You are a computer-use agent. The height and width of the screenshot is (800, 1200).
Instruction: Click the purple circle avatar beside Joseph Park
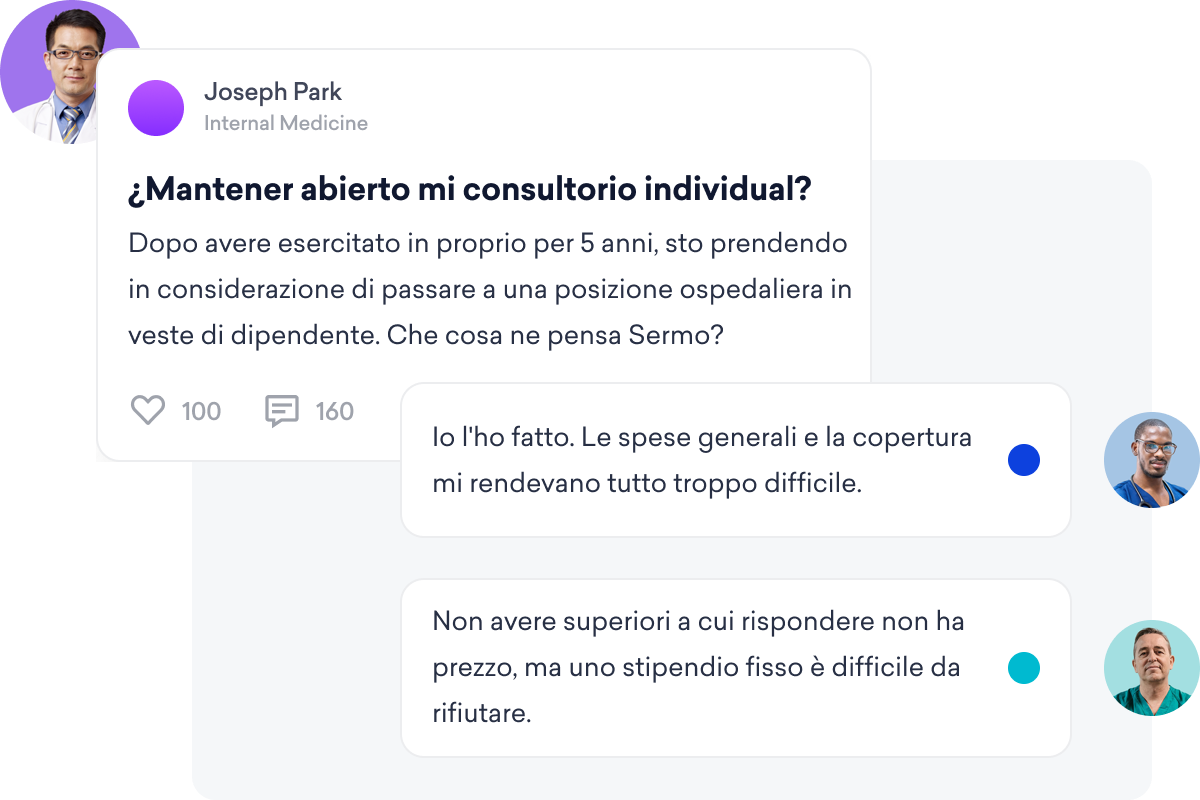156,108
